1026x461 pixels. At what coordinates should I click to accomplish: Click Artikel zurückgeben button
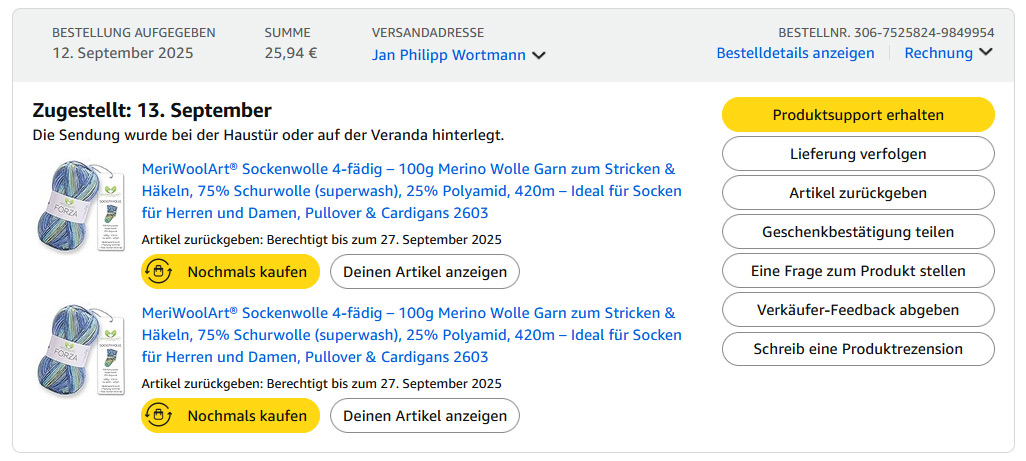(x=858, y=193)
